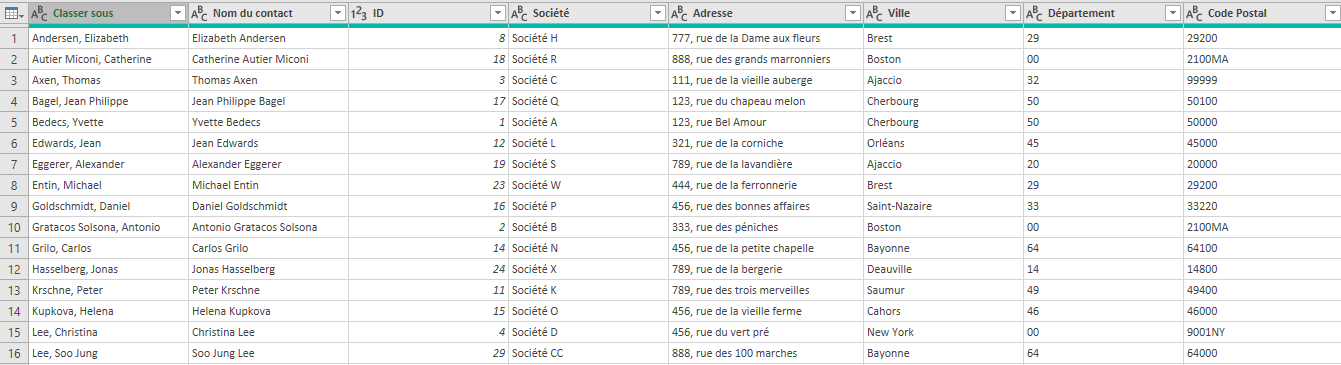Select the Adresse column header
Viewport: 1341px width, 365px height.
click(x=765, y=14)
